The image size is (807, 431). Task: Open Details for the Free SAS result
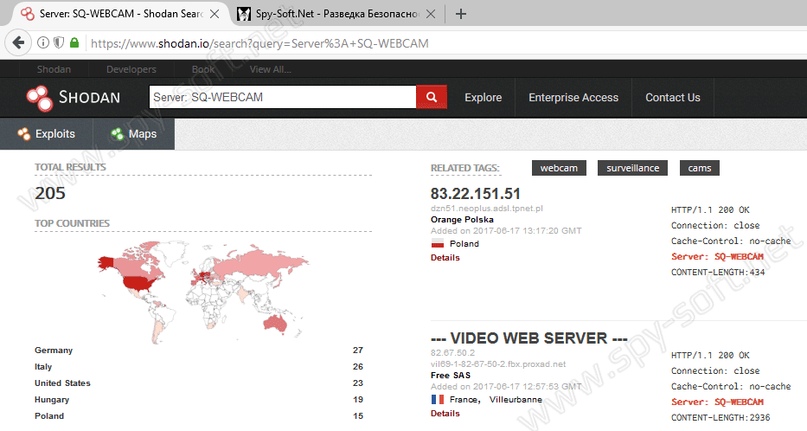(445, 413)
